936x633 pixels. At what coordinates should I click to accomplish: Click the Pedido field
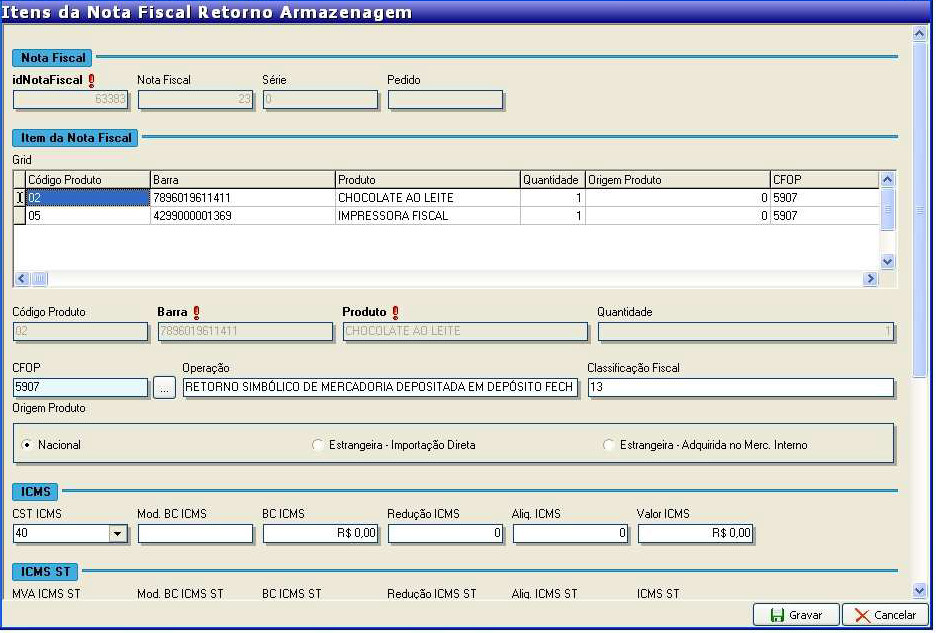click(445, 100)
